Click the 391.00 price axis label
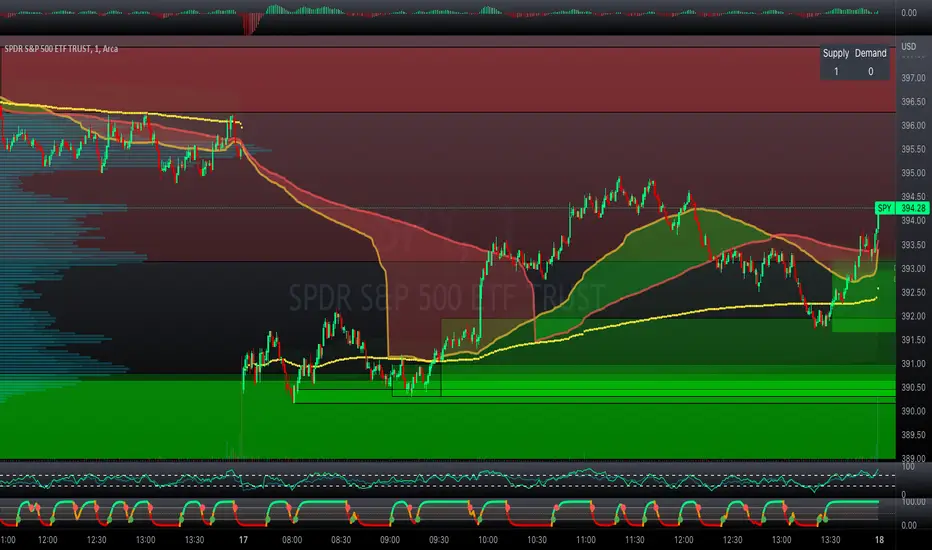 click(913, 364)
